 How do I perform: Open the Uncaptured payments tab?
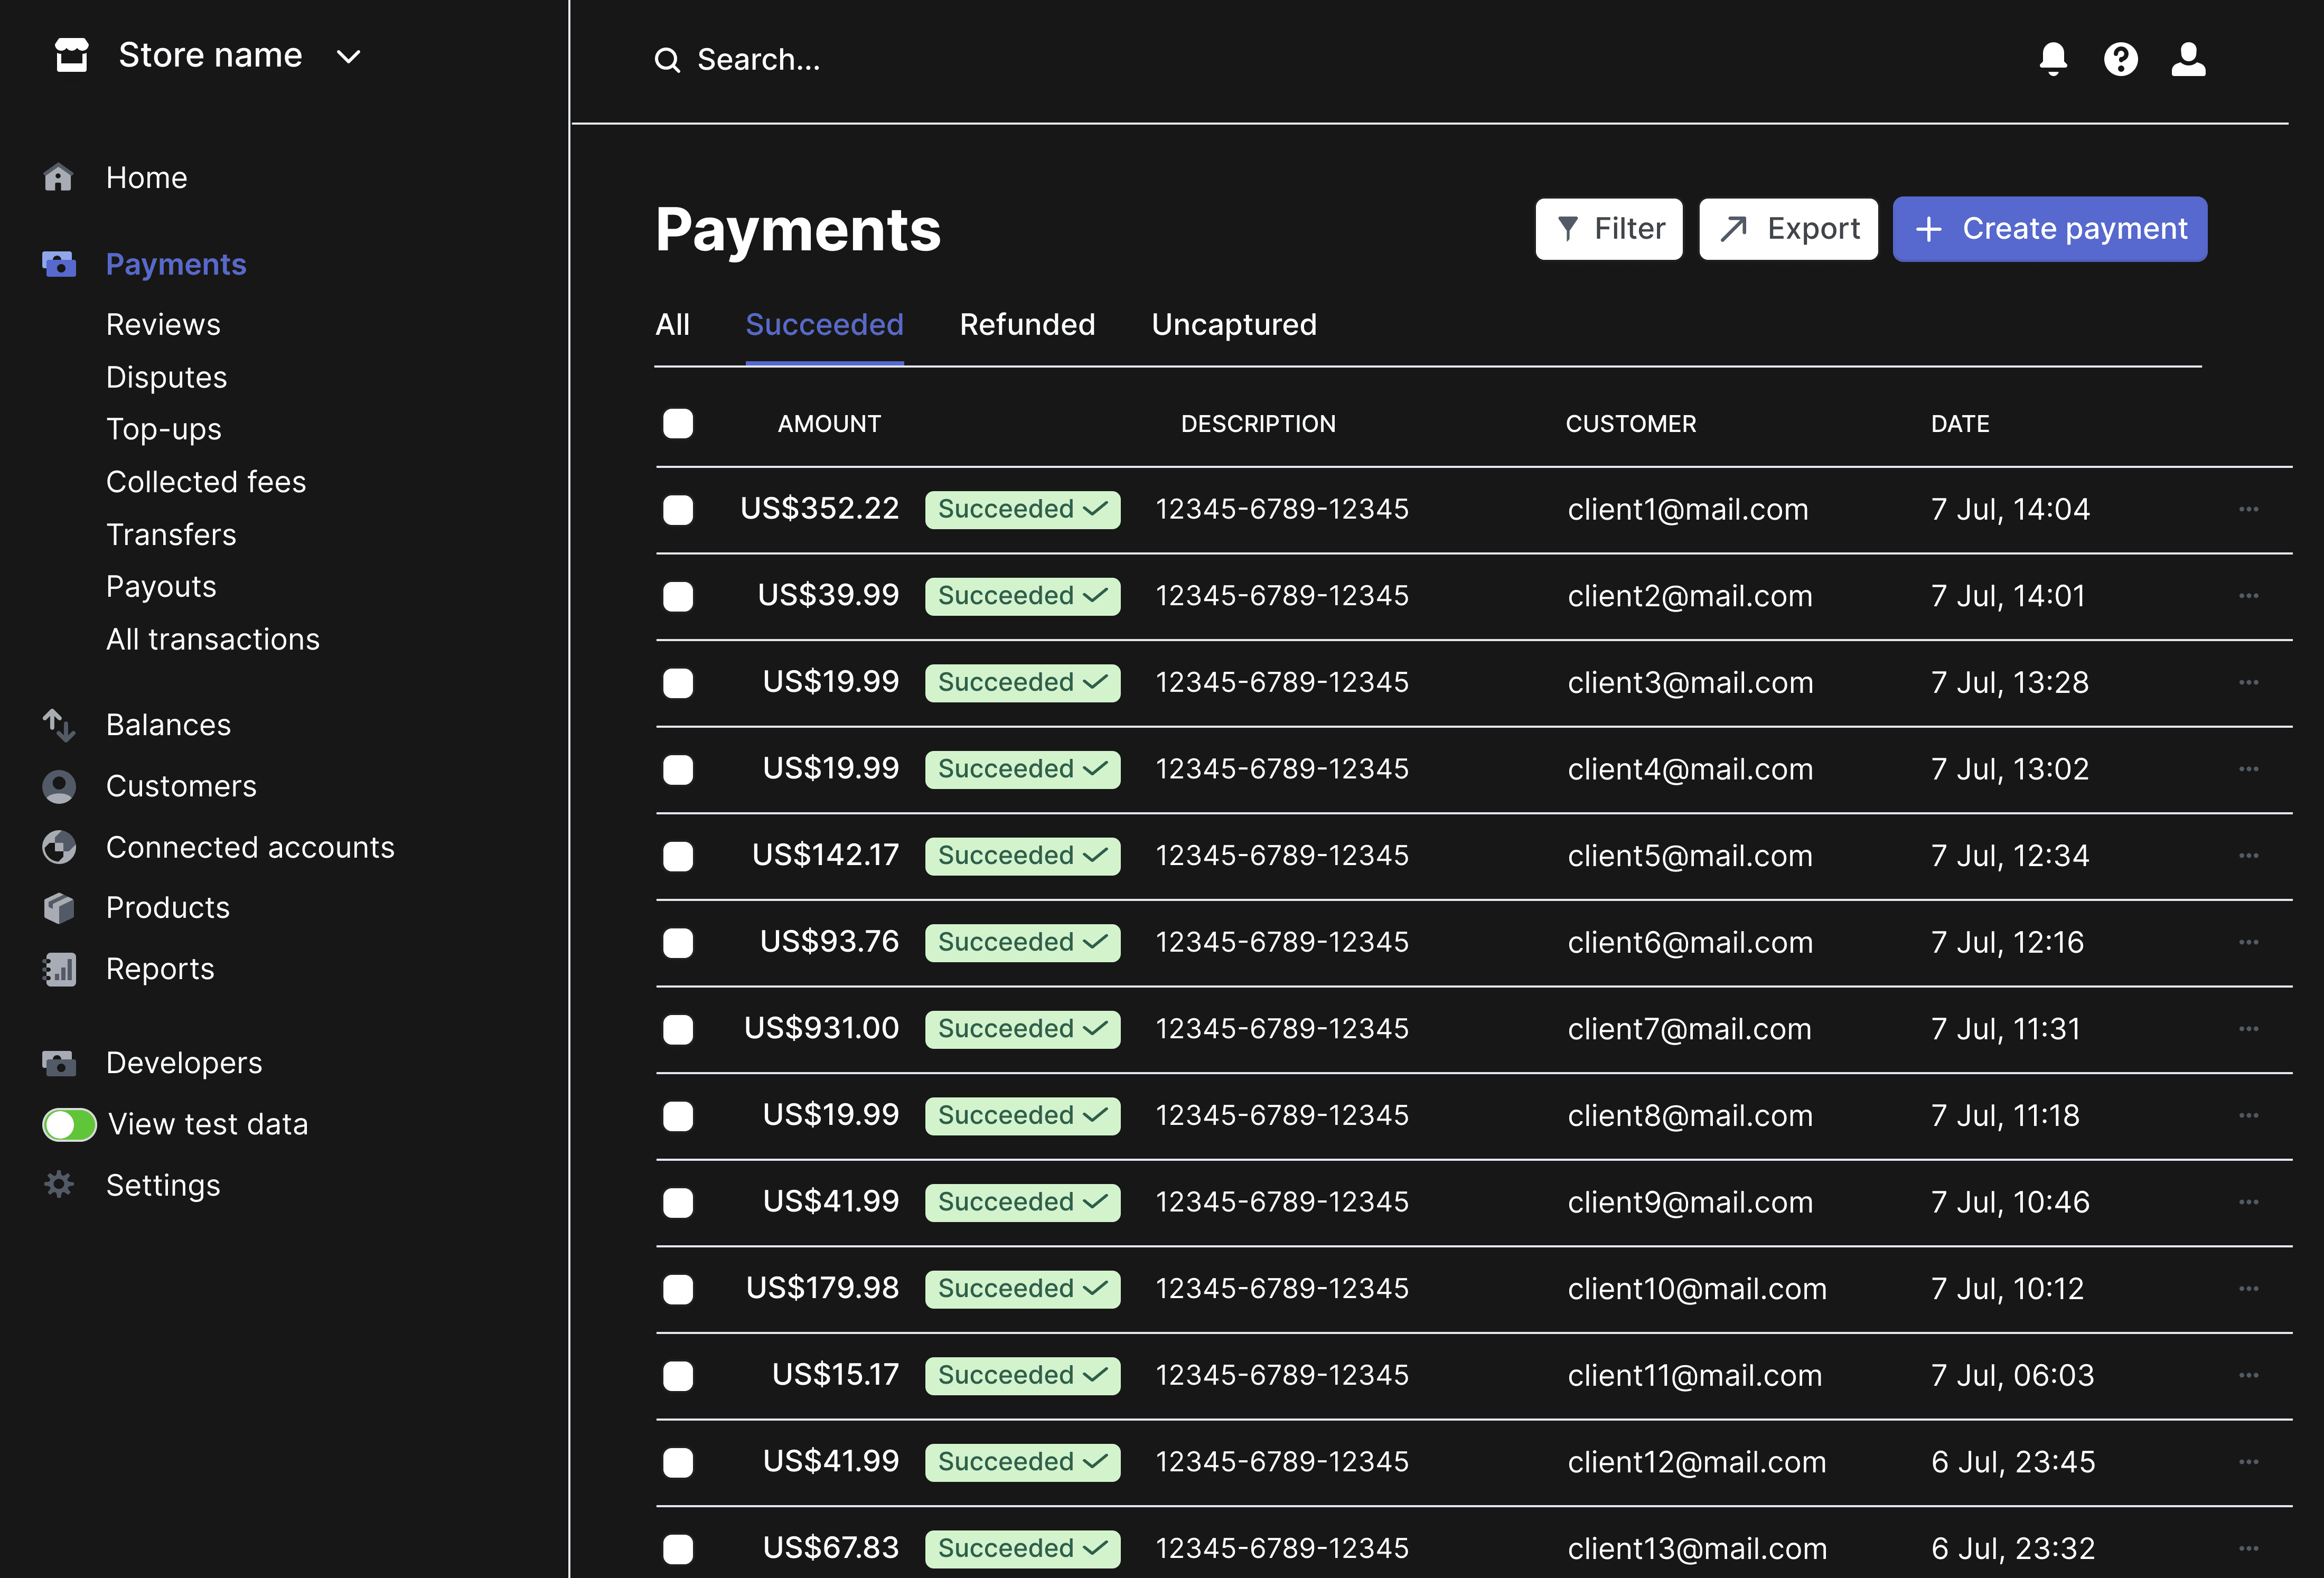pos(1234,324)
